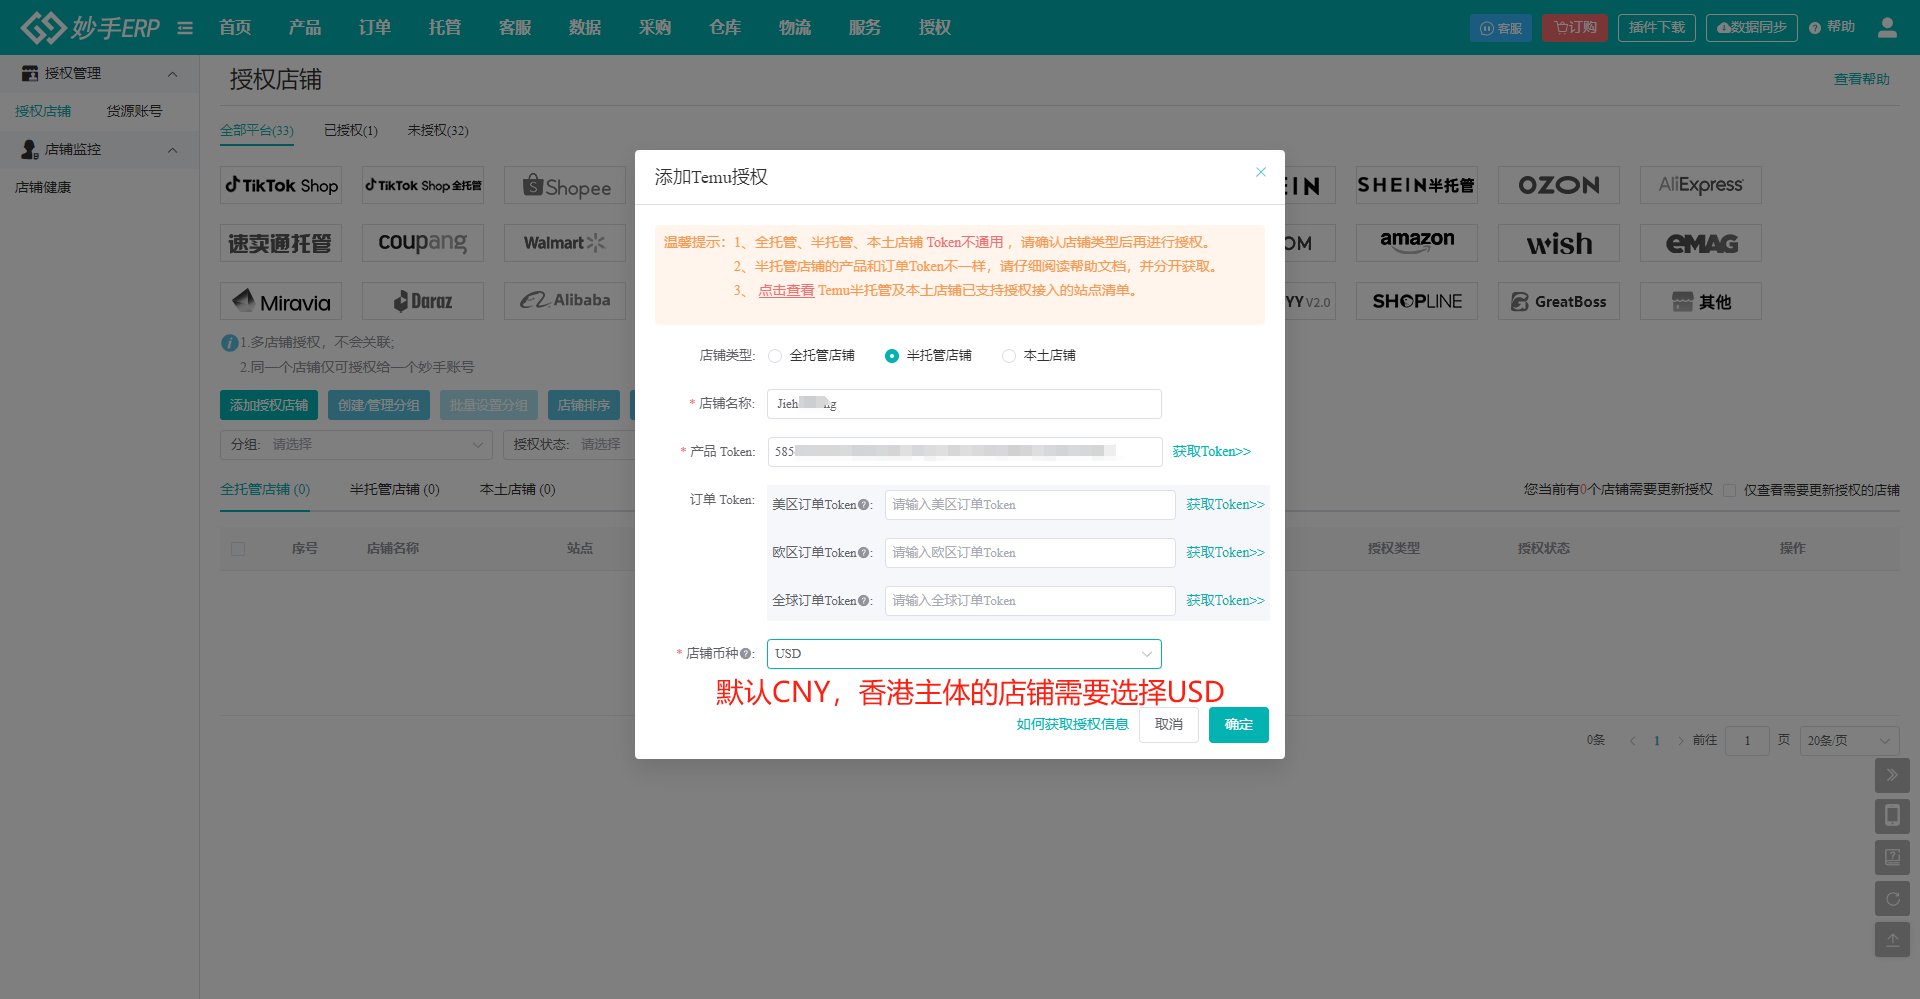1920x999 pixels.
Task: Choose 半托管店铺 store type radio
Action: (x=892, y=356)
